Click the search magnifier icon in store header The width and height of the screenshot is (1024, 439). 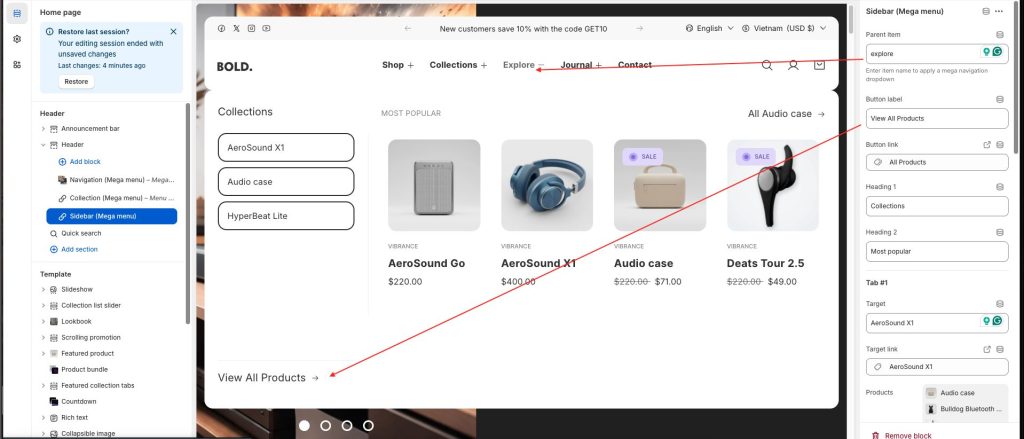click(x=767, y=65)
